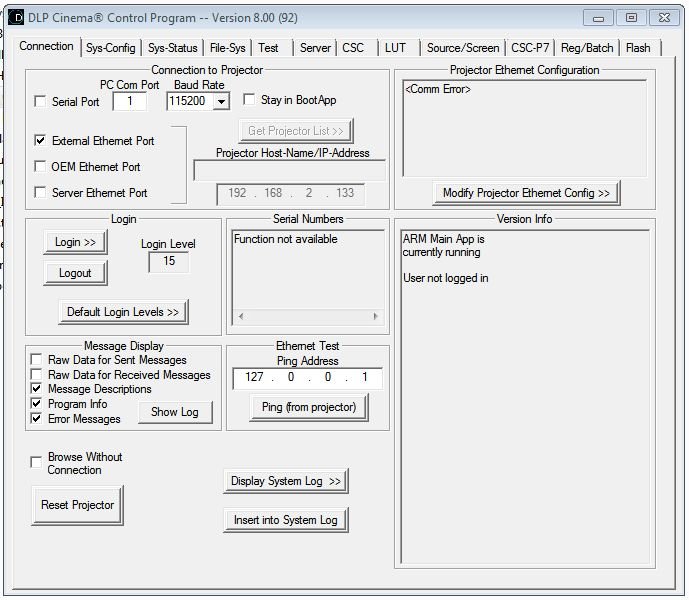Switch to the Sys-Config tab
Screen dimensions: 689x600
click(x=110, y=47)
